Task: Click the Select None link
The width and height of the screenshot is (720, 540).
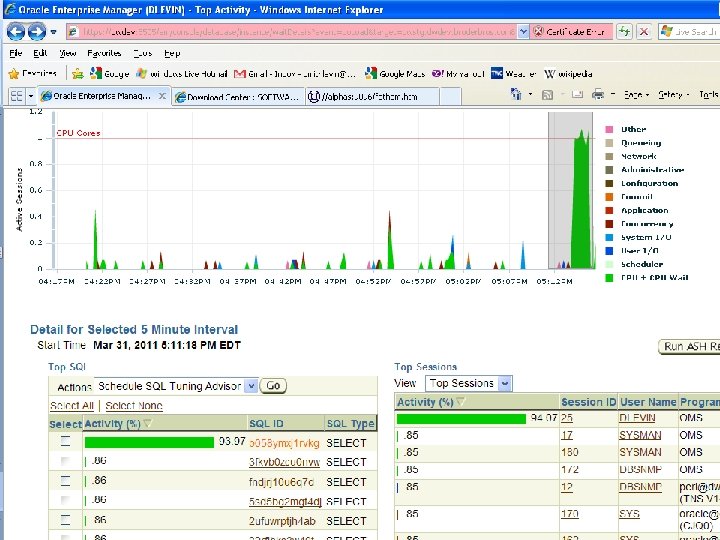Action: click(x=134, y=406)
